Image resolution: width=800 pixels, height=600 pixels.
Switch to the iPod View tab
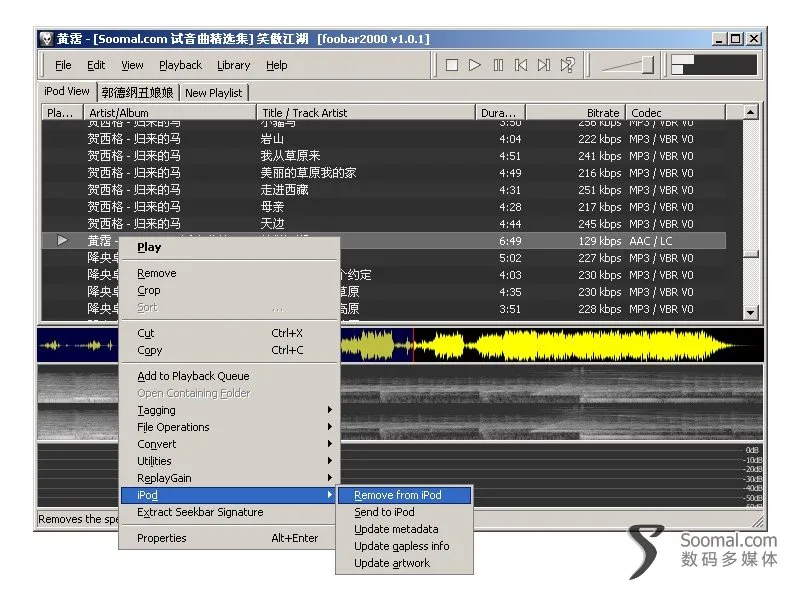click(67, 91)
